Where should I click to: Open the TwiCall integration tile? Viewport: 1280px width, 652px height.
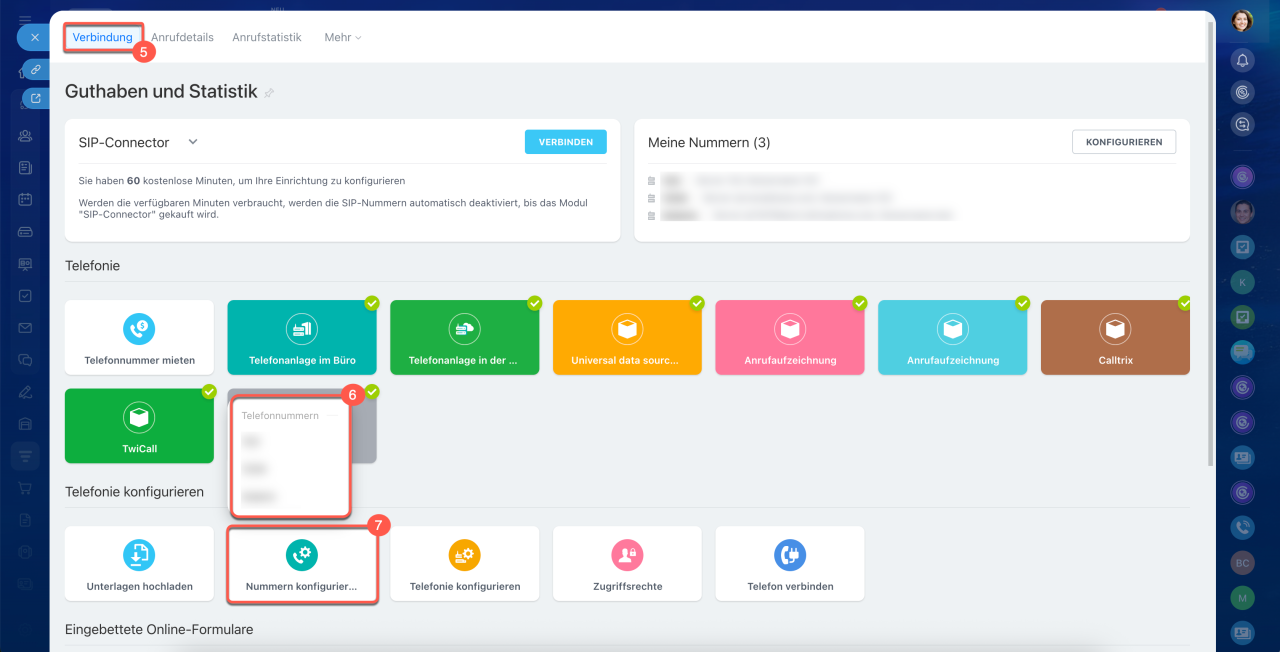coord(139,425)
